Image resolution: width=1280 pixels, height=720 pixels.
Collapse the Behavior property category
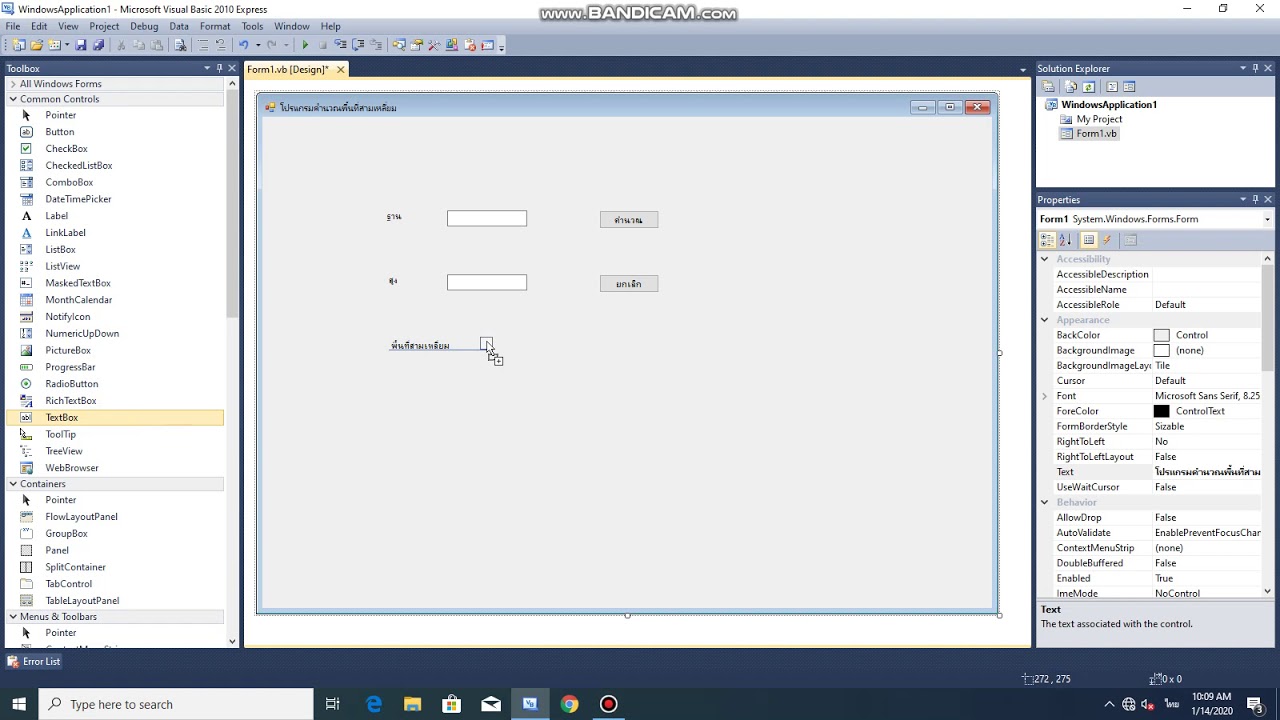(x=1044, y=502)
